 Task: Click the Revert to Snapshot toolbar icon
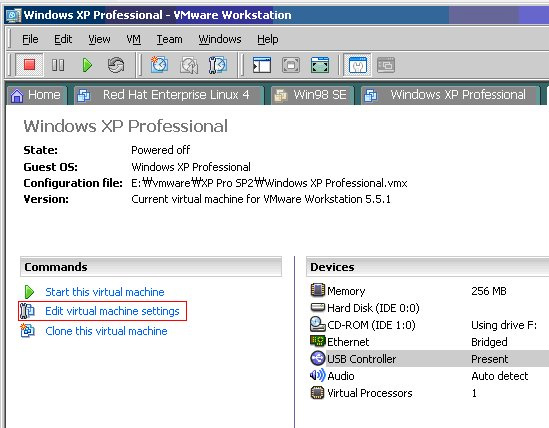[x=188, y=65]
